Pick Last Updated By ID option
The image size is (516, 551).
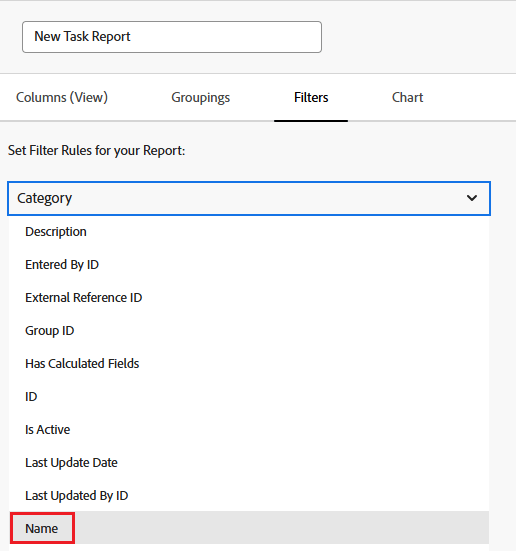point(249,496)
